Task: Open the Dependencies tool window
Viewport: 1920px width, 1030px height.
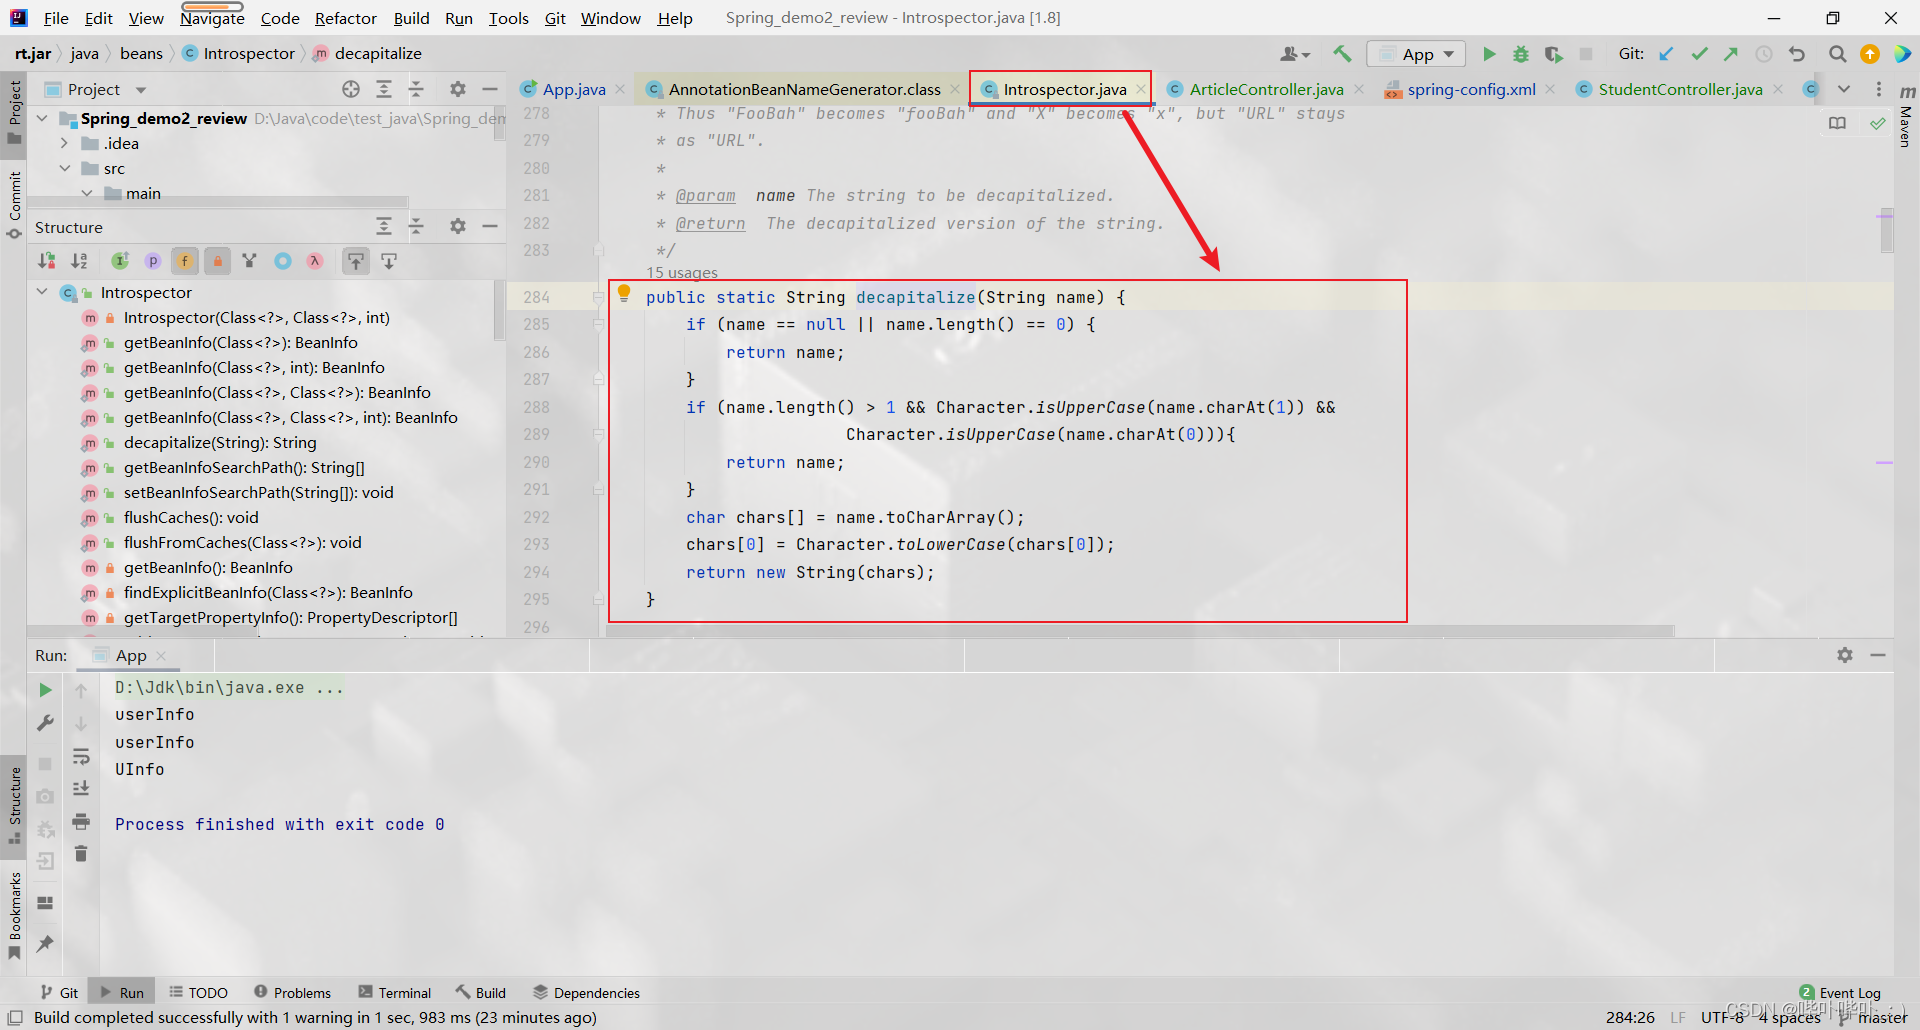Action: 586,992
